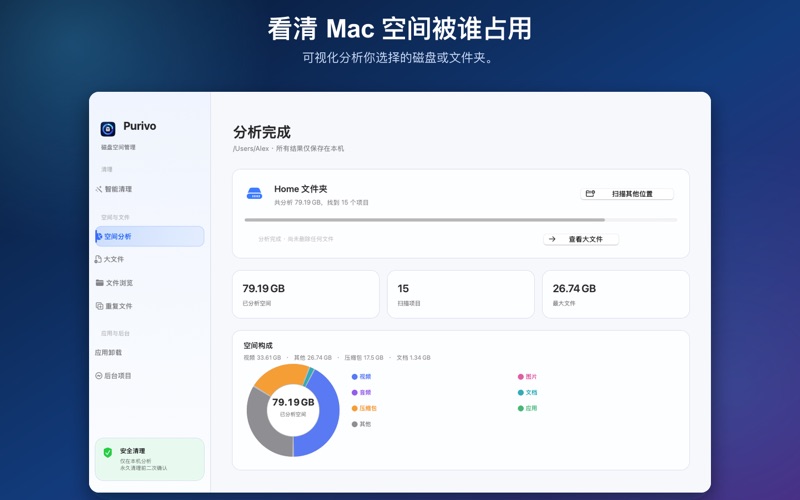Click the 视频 33.61 GB breakdown text

(262, 358)
